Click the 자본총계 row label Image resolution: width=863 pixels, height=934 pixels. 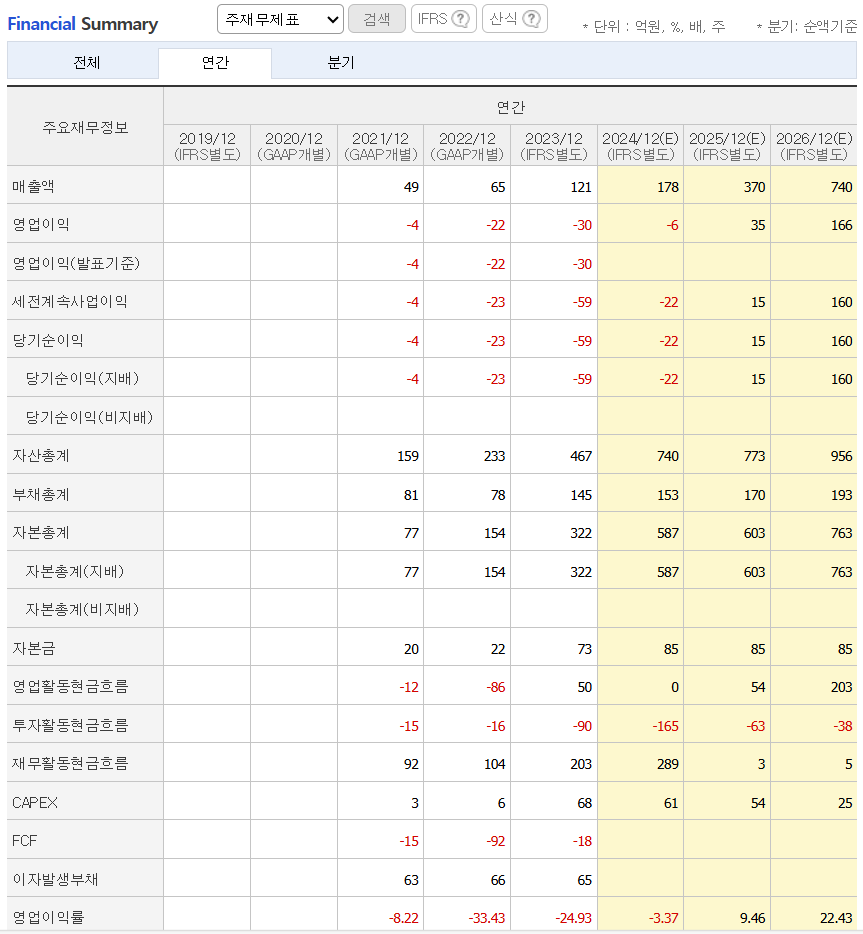(x=41, y=533)
